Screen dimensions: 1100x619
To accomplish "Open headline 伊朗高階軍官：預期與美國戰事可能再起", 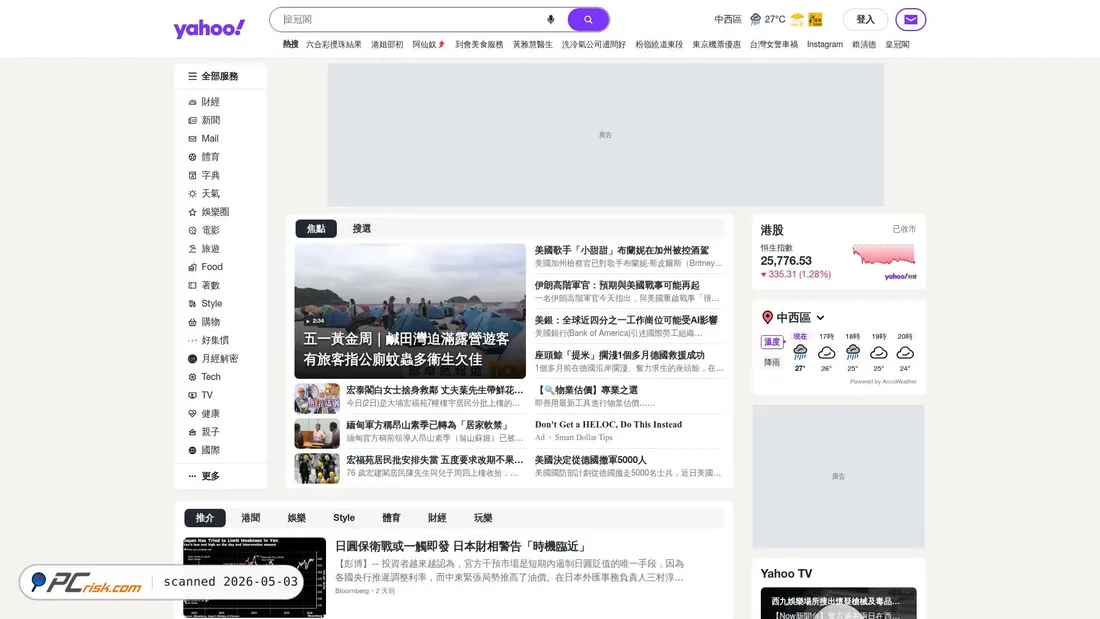I will tap(617, 286).
